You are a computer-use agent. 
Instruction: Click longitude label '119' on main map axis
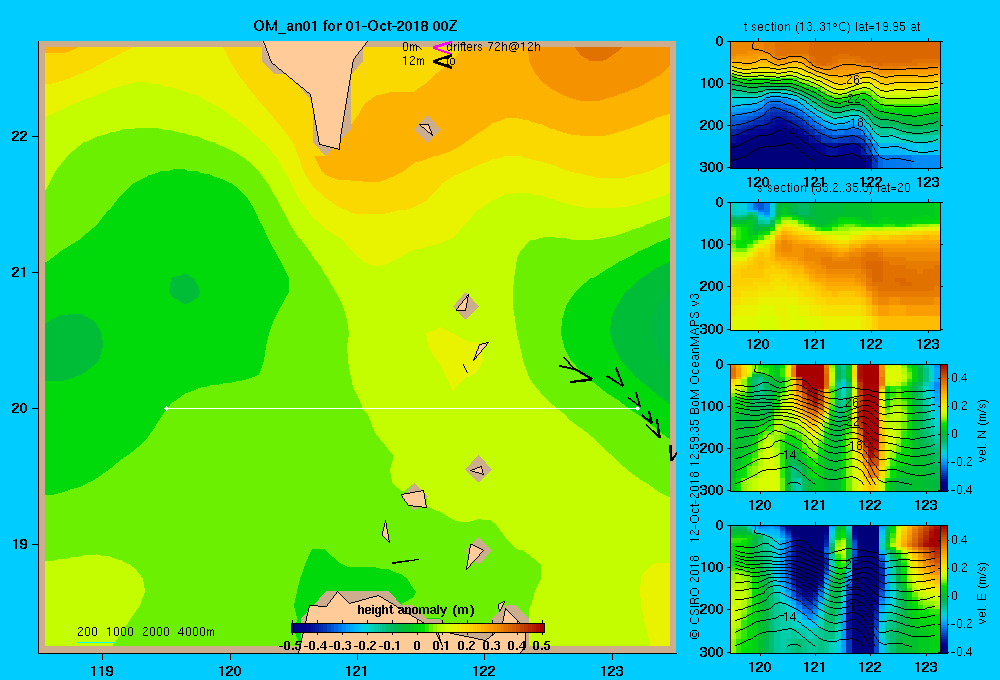[x=102, y=670]
